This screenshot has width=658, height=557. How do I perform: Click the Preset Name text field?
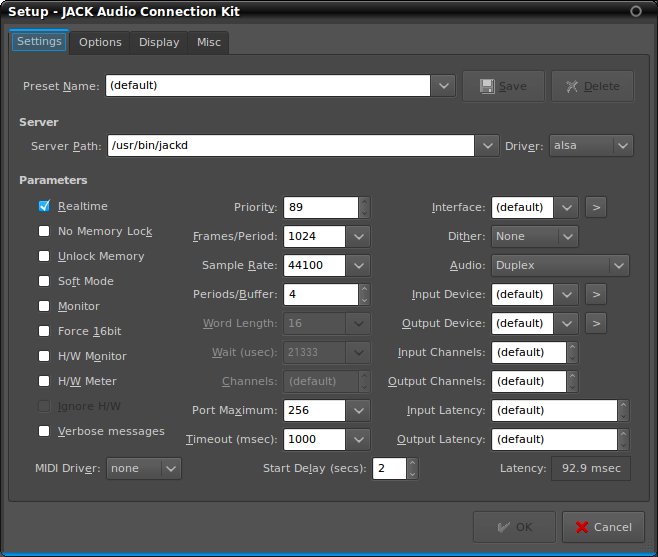(x=268, y=86)
